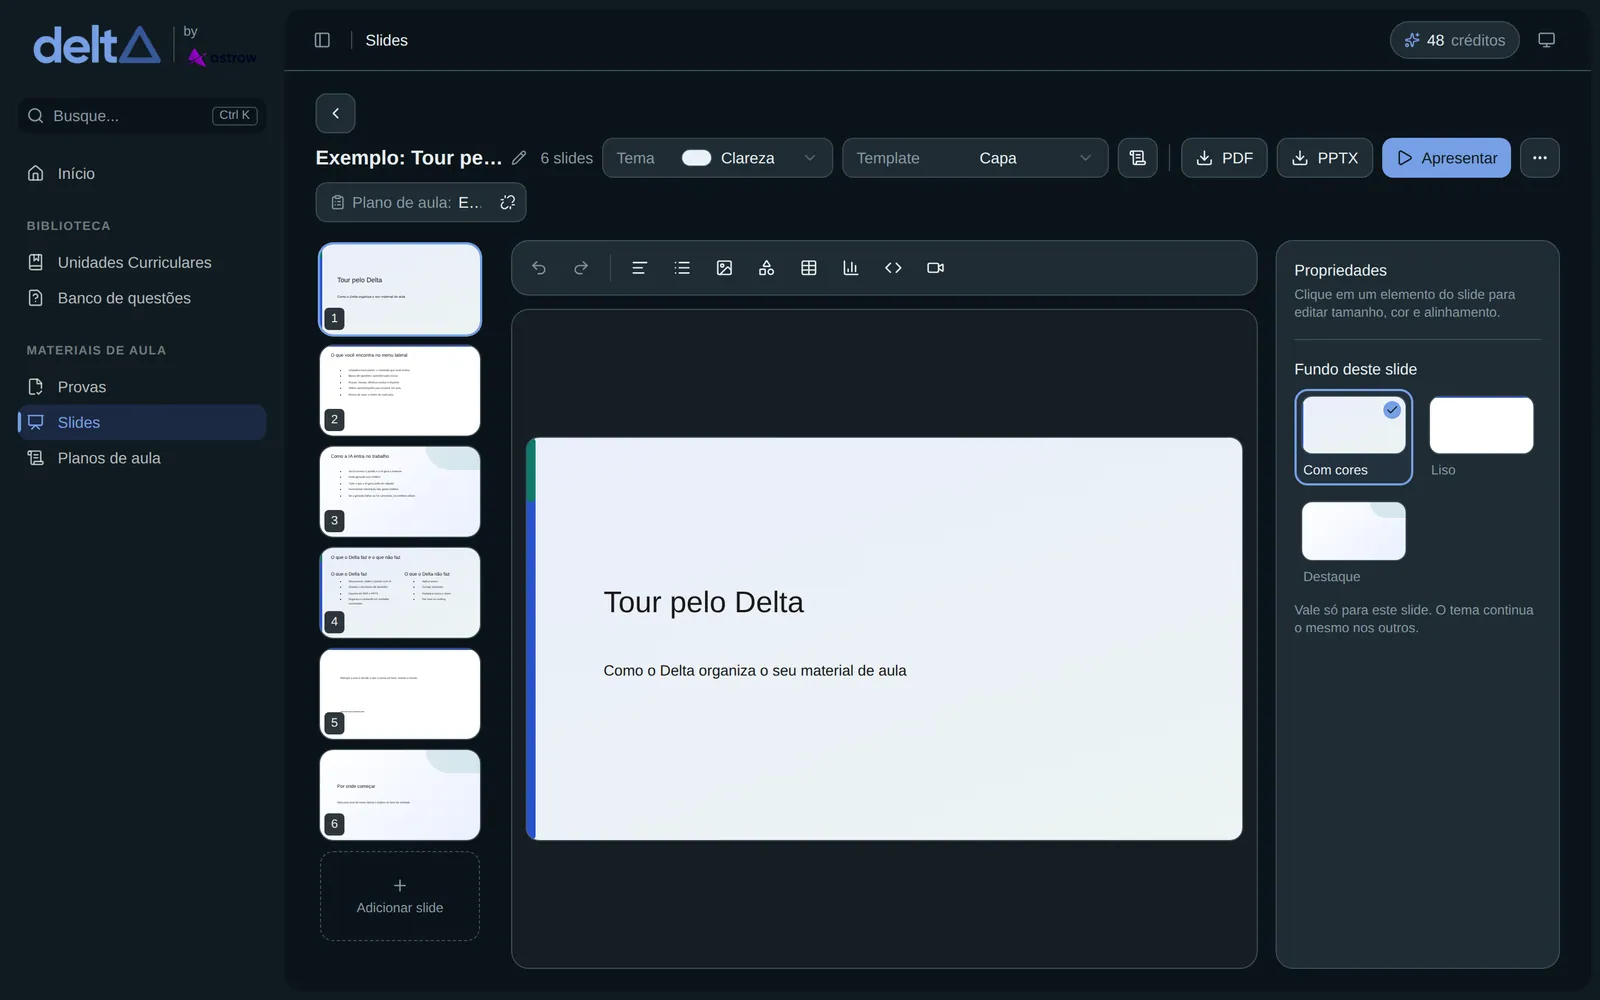Screen dimensions: 1600x1000
Task: Open Provas in the sidebar
Action: pos(142,387)
